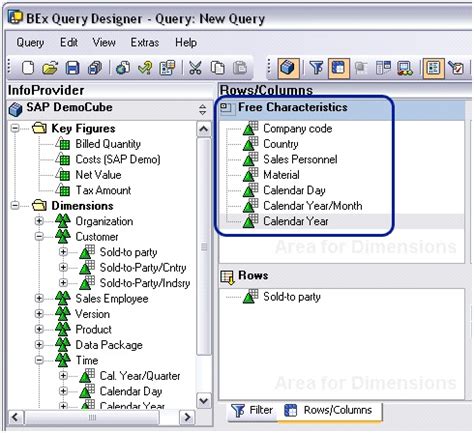Select Company code in Free Characteristics

coord(297,129)
